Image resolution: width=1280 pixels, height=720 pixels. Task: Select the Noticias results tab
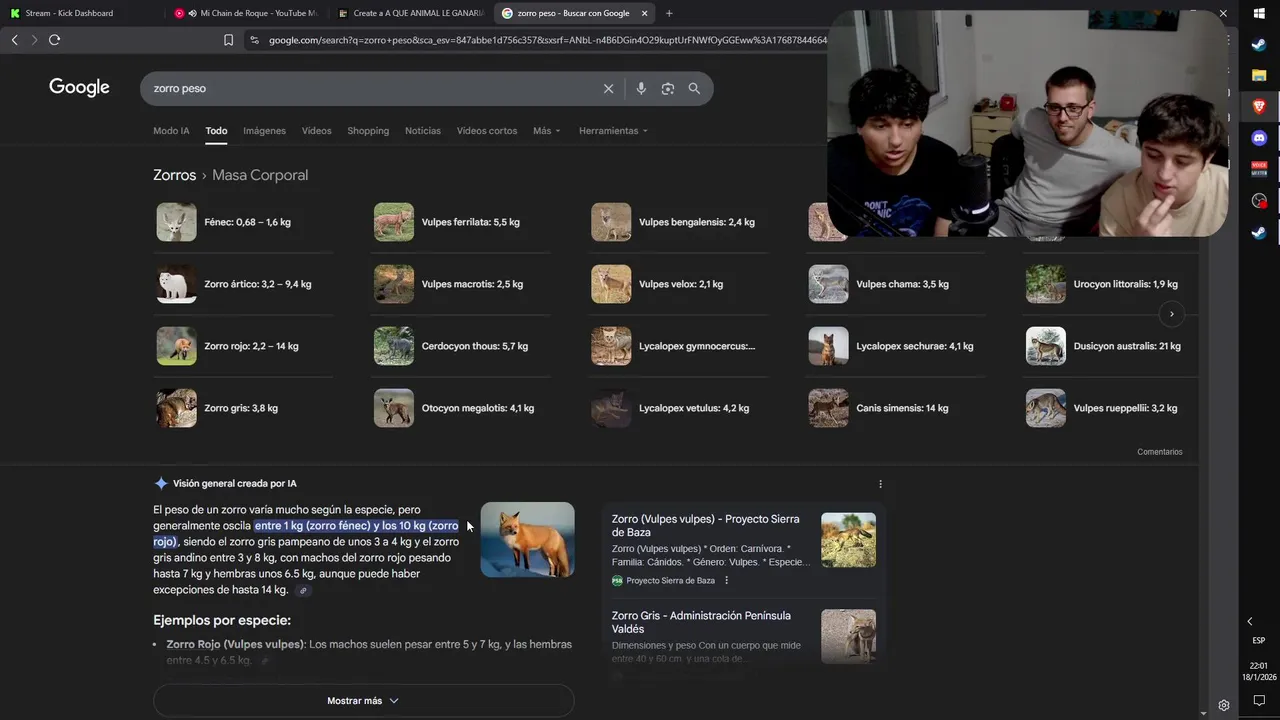(x=423, y=131)
